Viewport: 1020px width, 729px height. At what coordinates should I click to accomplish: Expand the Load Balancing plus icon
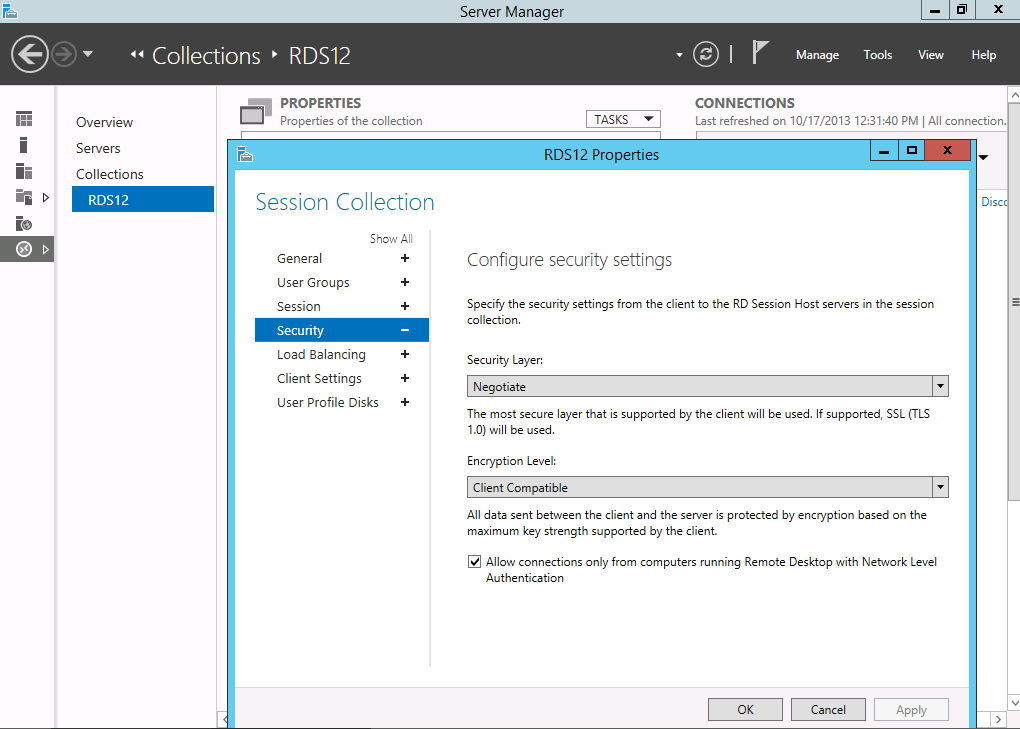point(405,354)
